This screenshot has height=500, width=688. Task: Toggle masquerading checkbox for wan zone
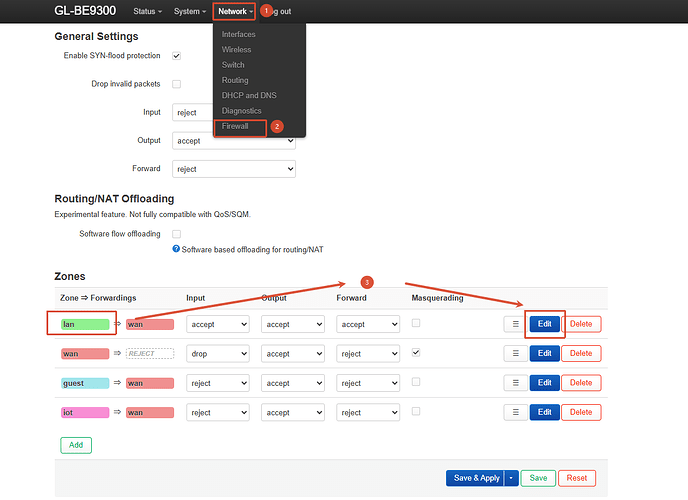click(x=416, y=353)
